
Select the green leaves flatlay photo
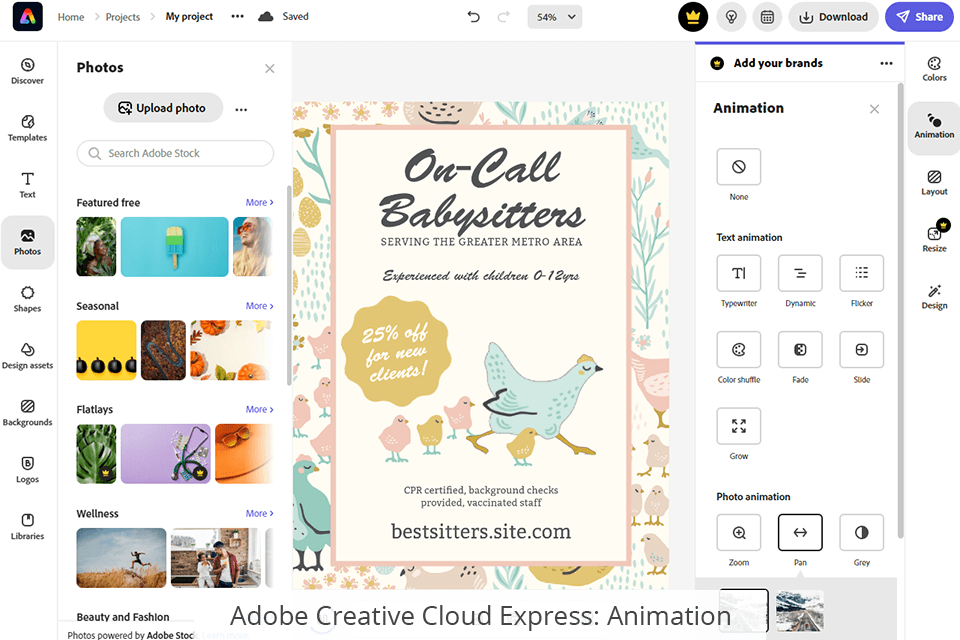click(x=96, y=454)
